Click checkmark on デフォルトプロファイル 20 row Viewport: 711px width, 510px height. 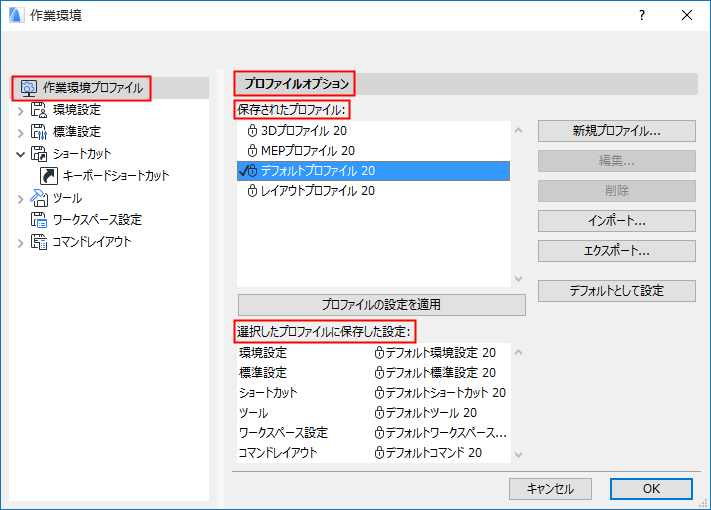(243, 171)
